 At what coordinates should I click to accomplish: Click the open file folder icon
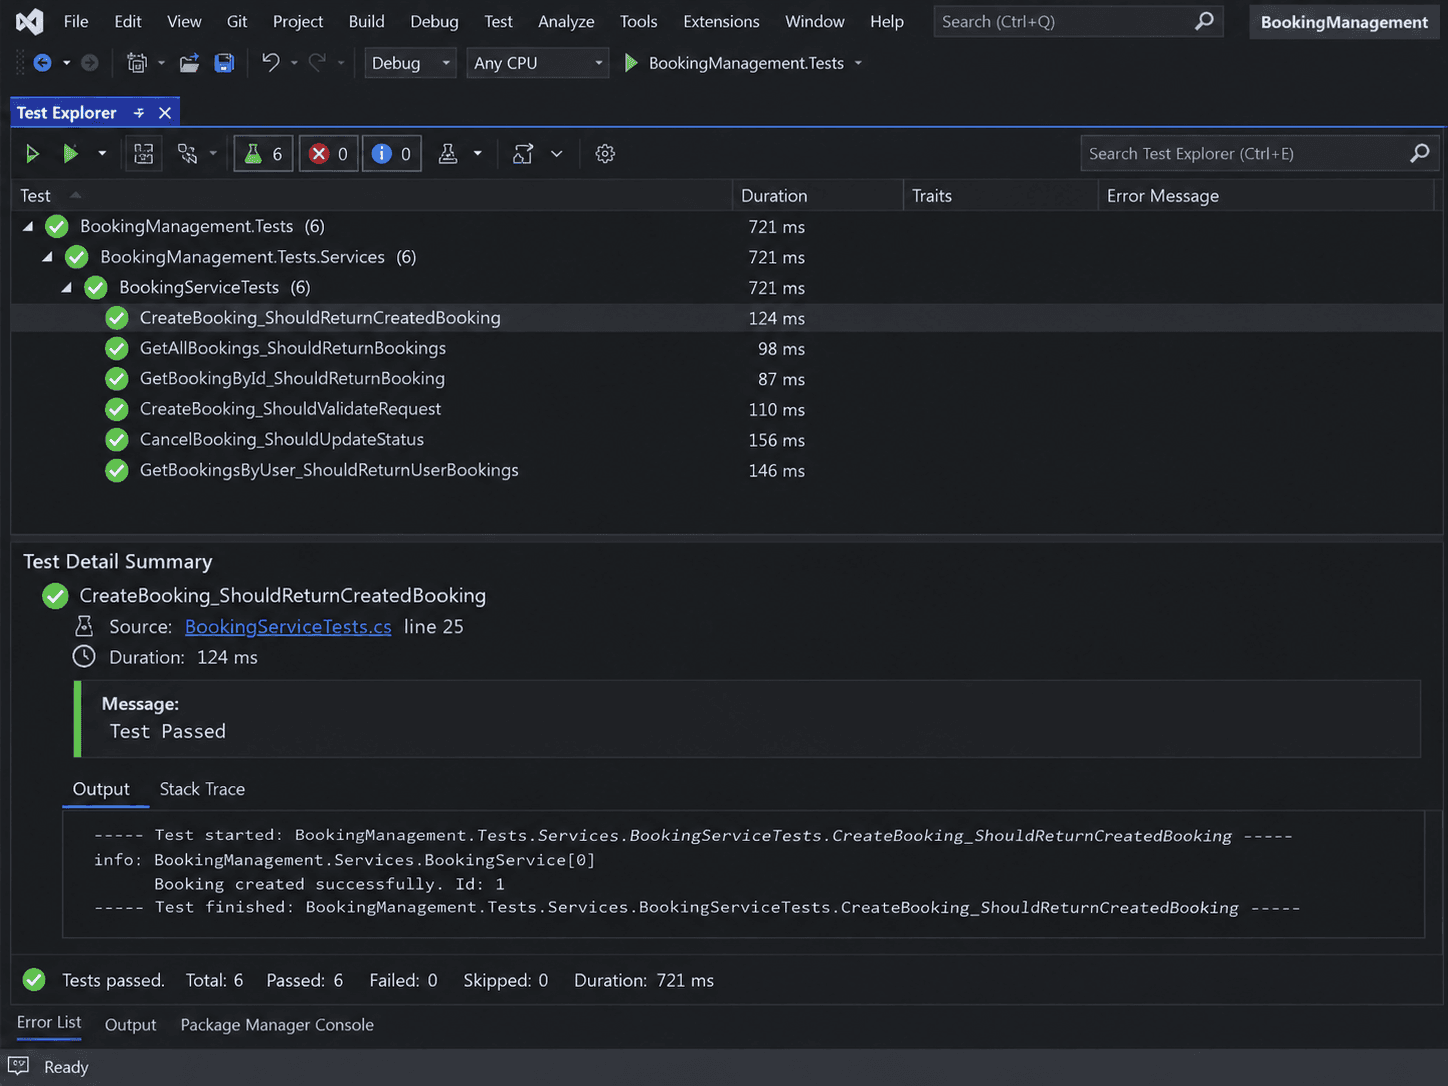[x=189, y=63]
